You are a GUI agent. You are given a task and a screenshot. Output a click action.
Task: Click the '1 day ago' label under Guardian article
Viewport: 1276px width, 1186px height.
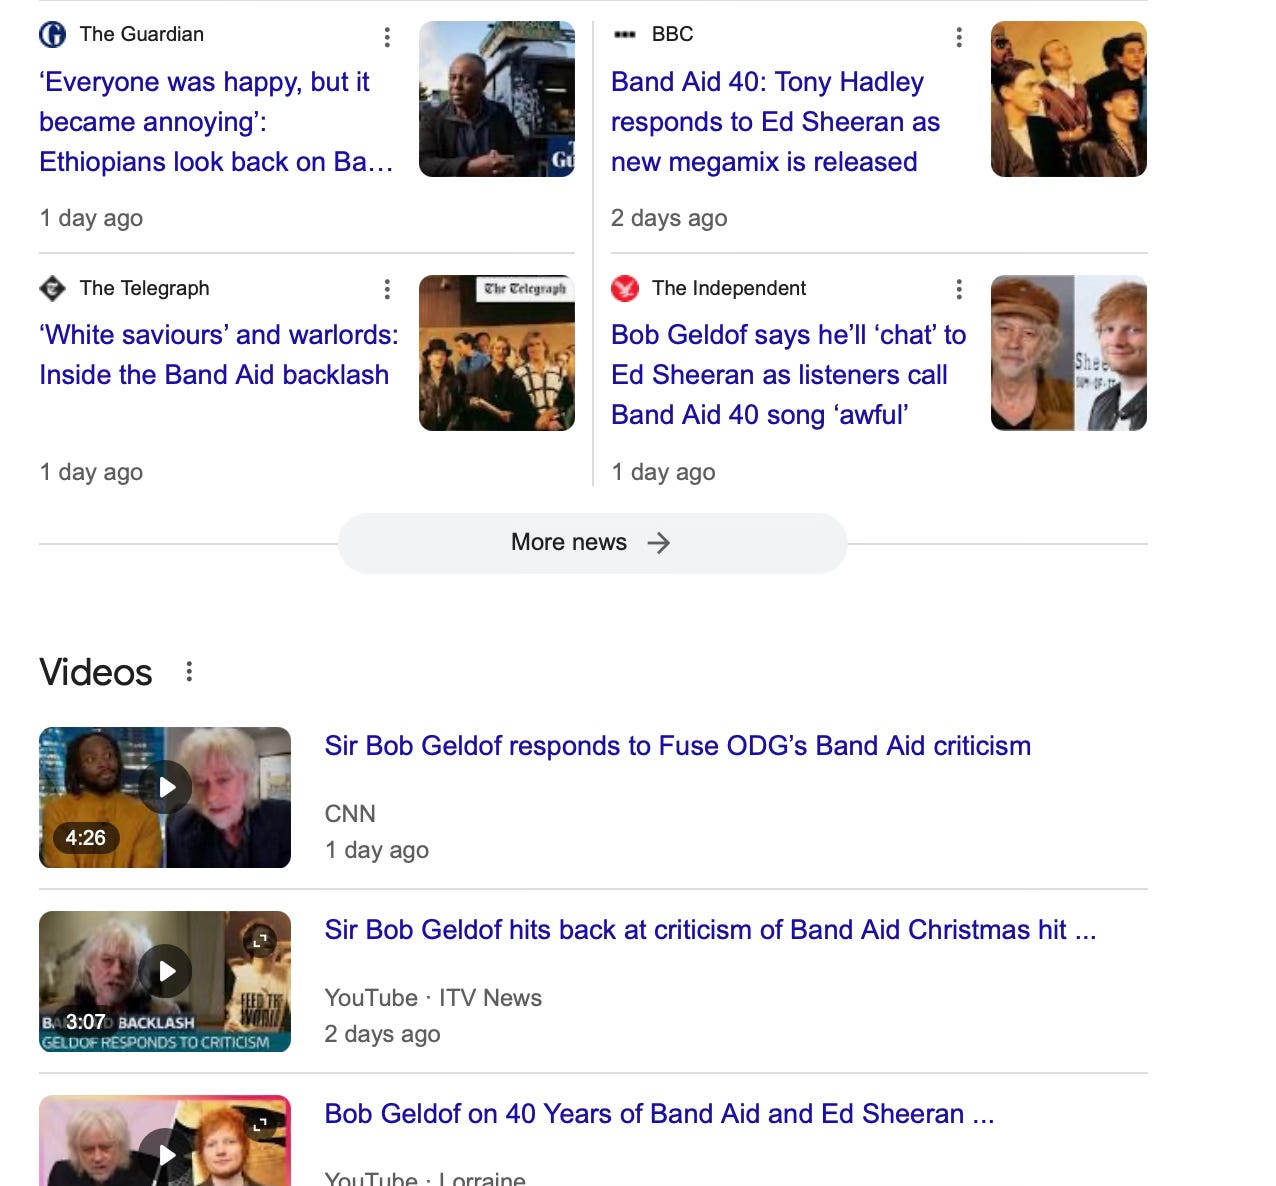(91, 218)
